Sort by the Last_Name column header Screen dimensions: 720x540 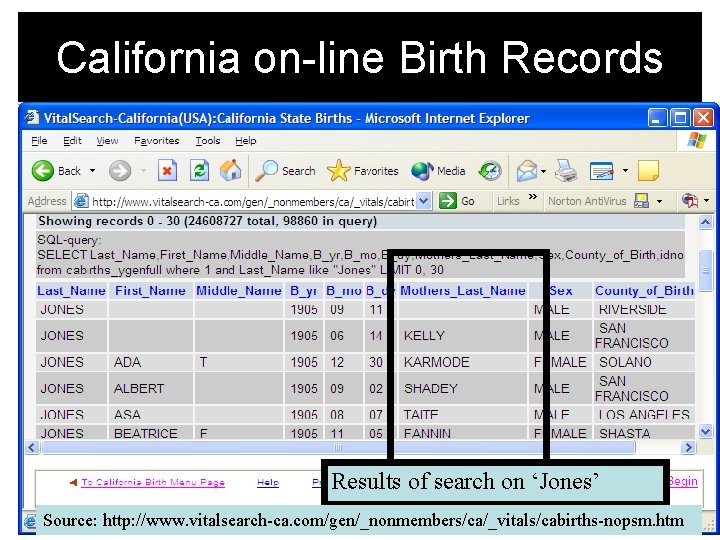coord(71,291)
